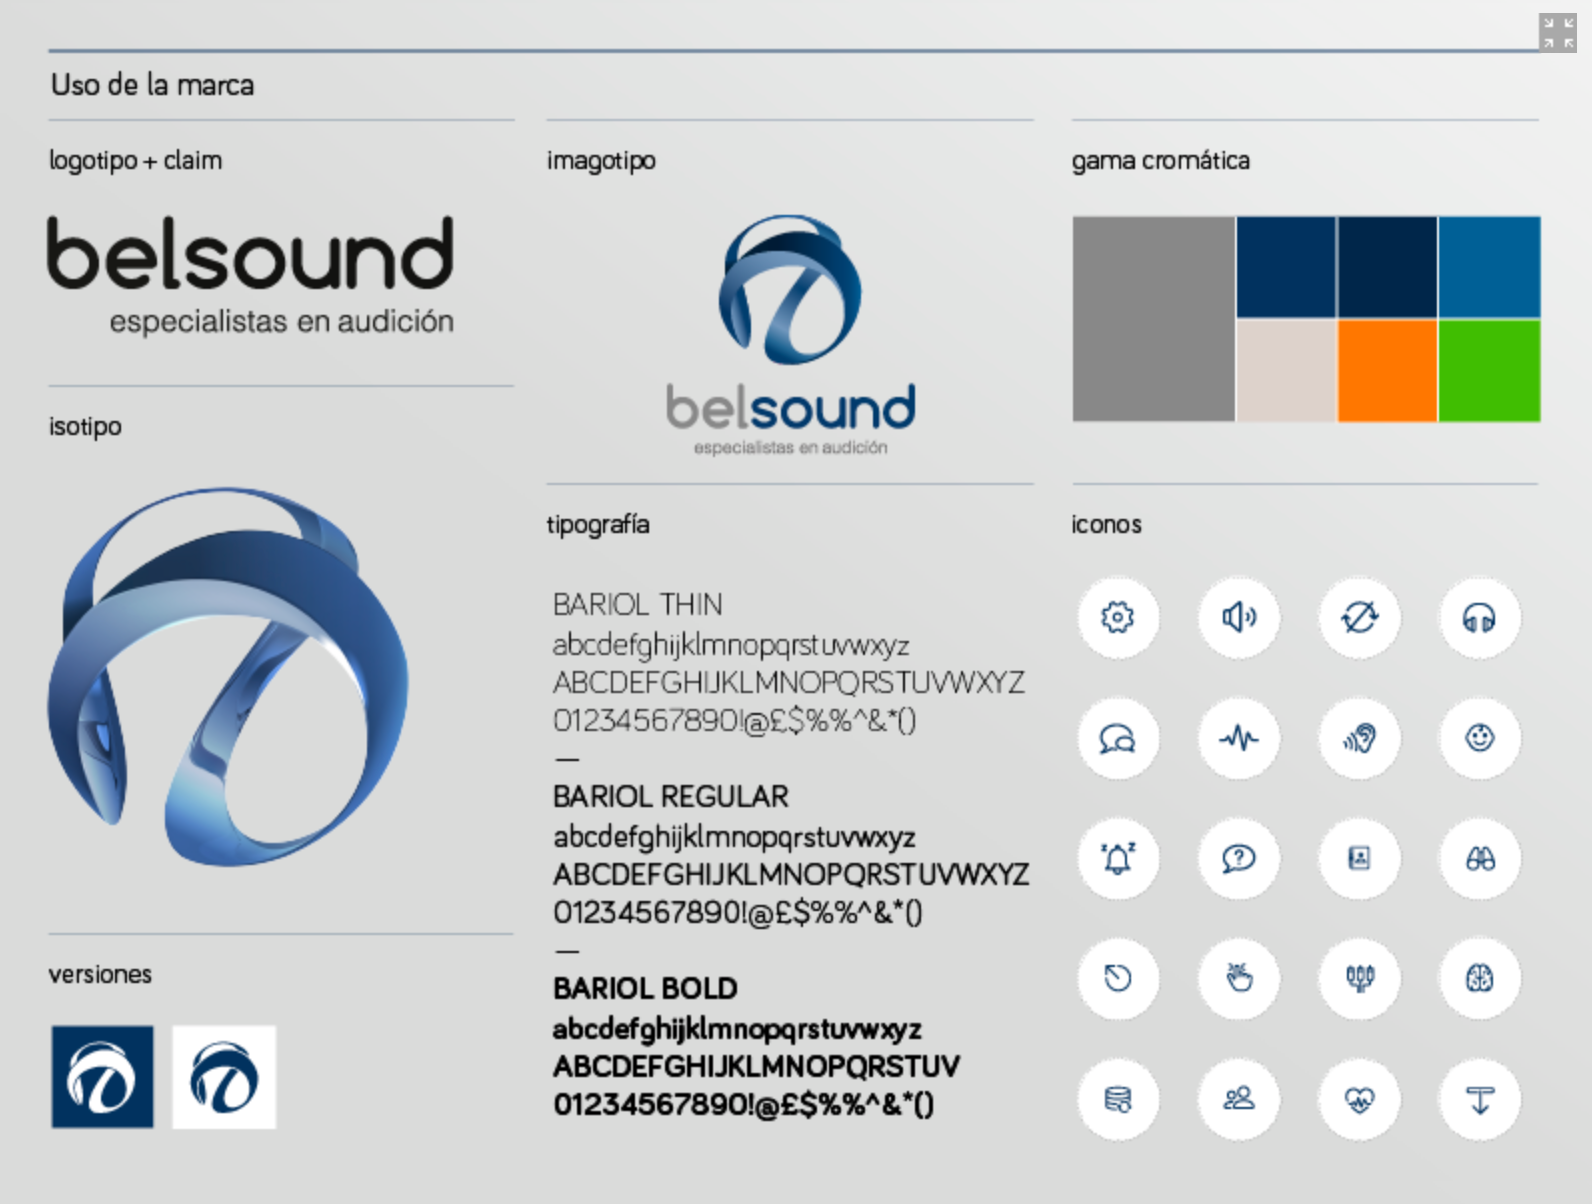Select the gray color swatch

[1153, 319]
